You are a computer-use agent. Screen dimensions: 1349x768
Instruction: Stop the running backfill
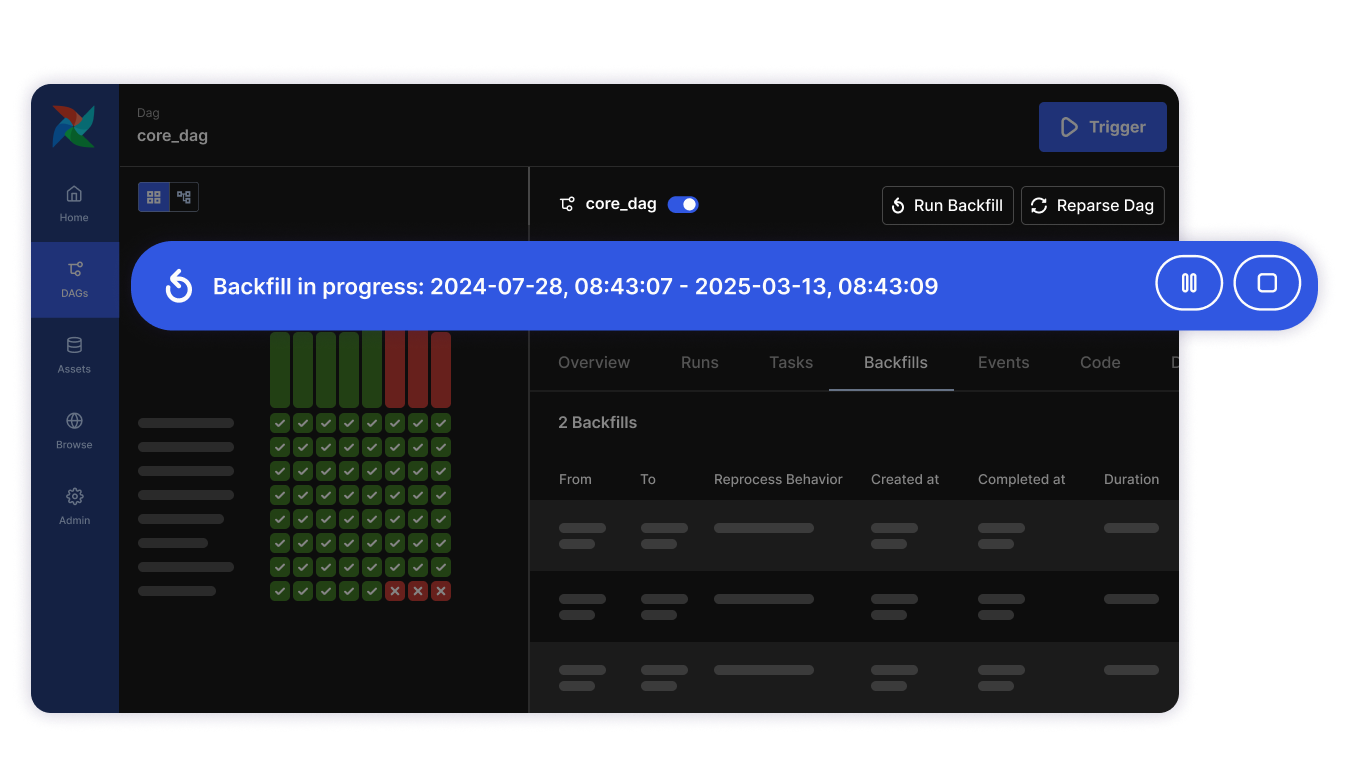tap(1267, 283)
